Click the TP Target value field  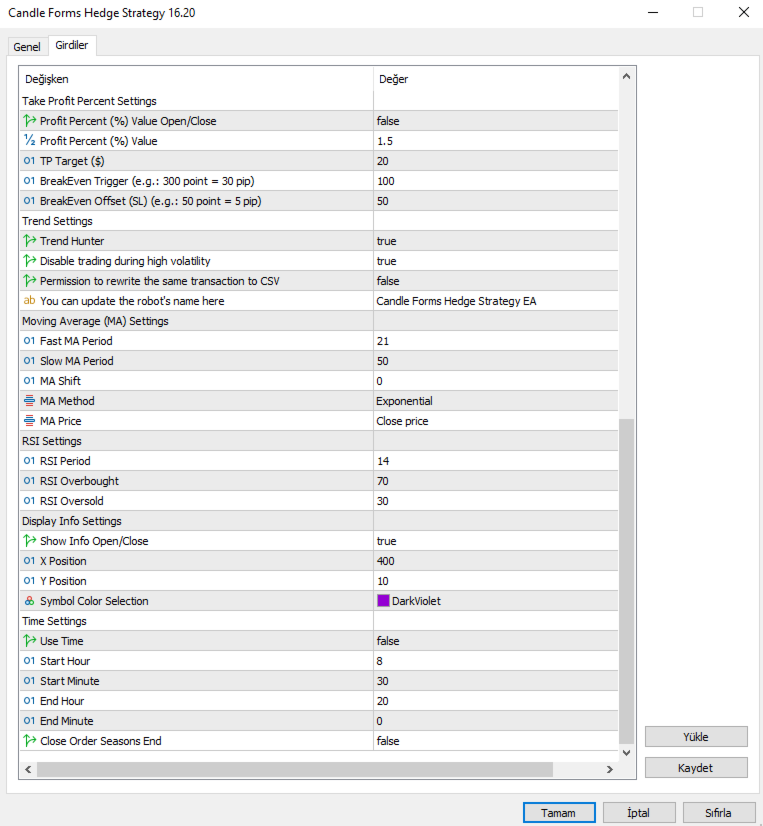[x=495, y=161]
